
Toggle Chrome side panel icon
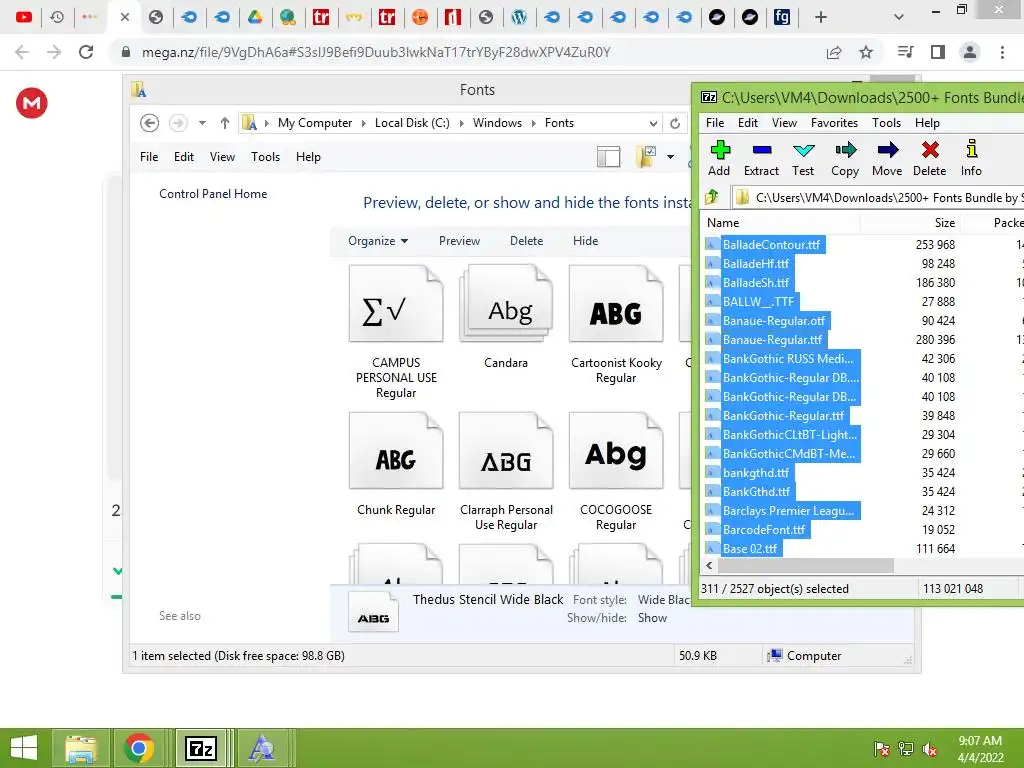pyautogui.click(x=938, y=52)
